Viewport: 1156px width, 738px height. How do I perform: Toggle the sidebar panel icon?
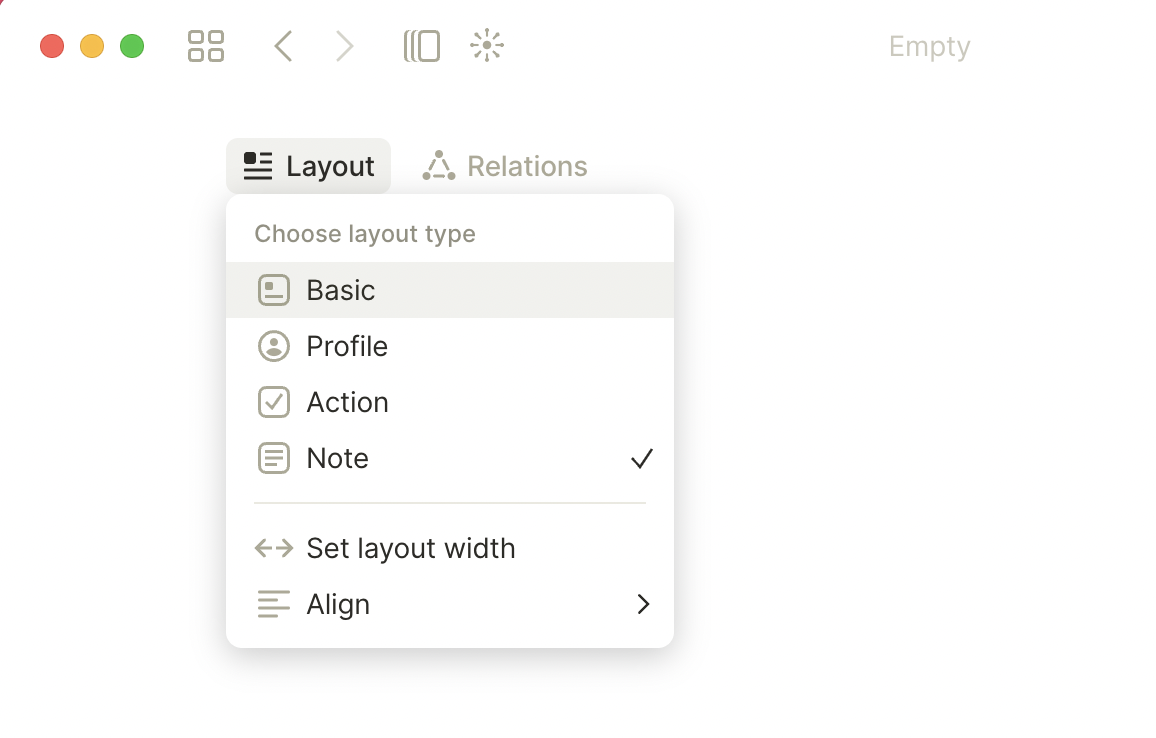point(422,46)
